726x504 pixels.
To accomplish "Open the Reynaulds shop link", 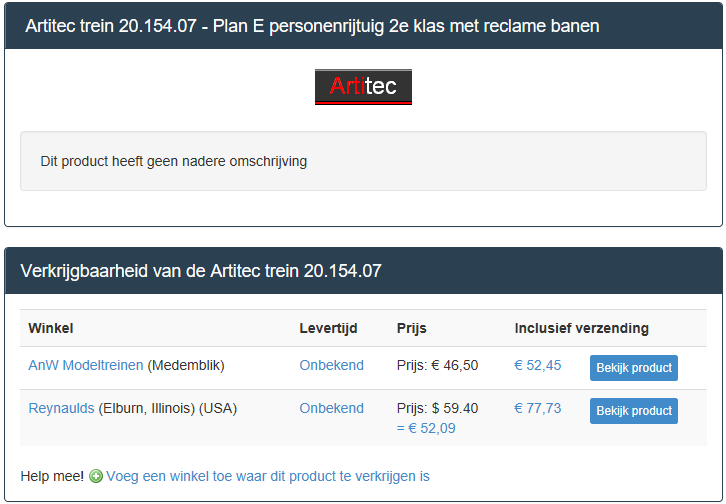I will (61, 408).
